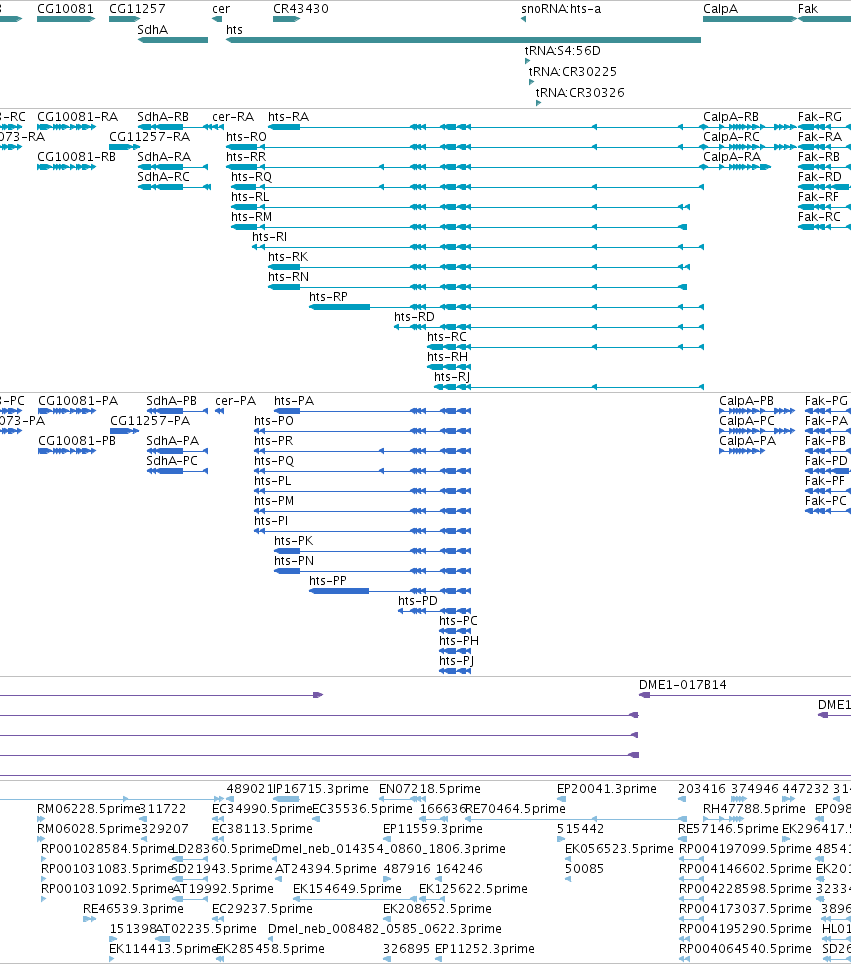Select transcript CalpA-RA label

coord(732,157)
